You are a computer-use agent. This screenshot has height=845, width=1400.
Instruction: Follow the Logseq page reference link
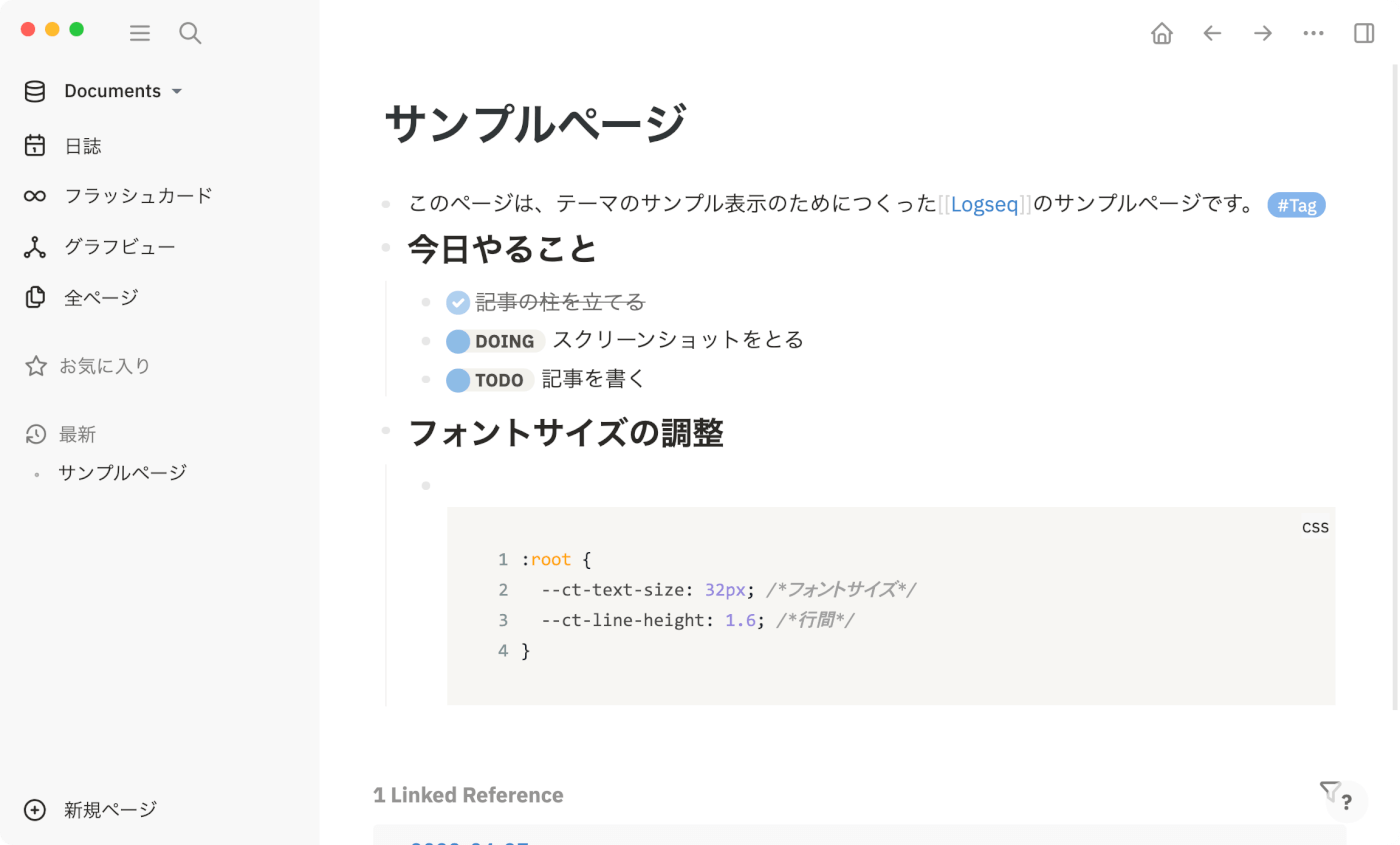point(985,203)
